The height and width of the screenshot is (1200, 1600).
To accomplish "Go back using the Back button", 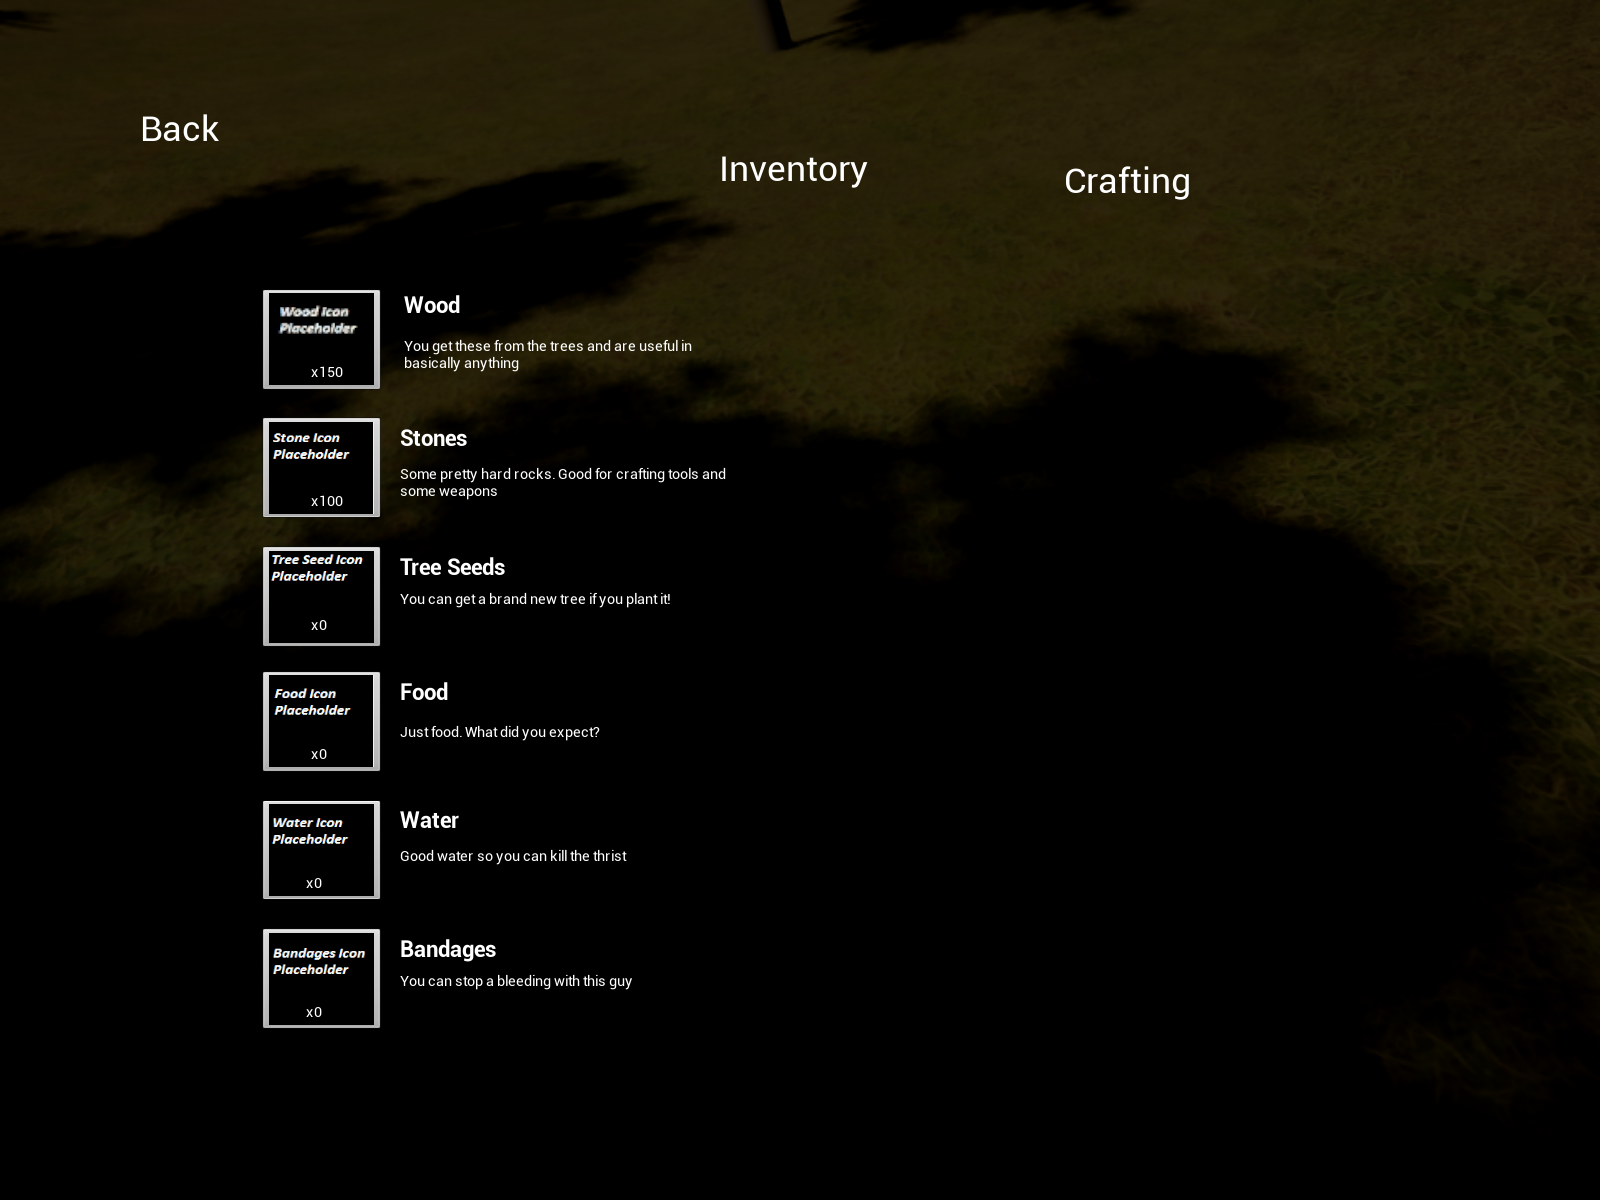I will coord(179,129).
